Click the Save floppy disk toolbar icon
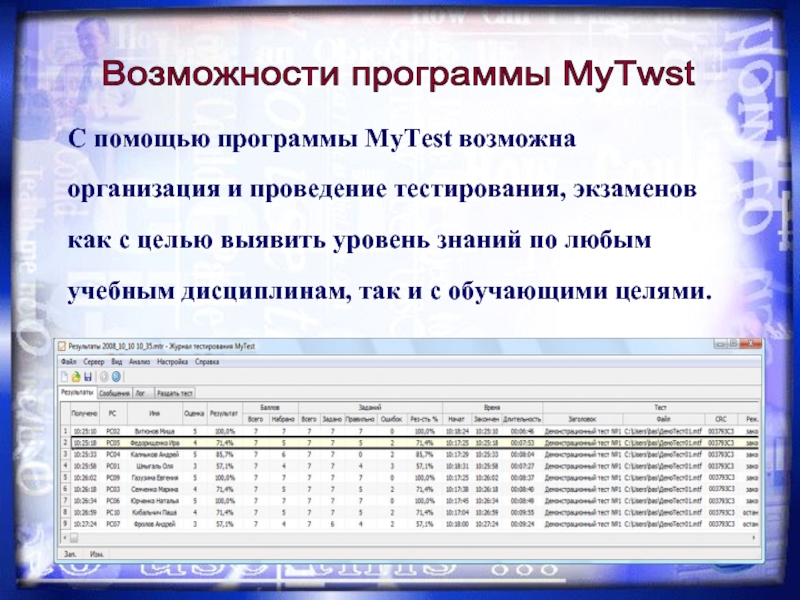The height and width of the screenshot is (600, 800). 88,377
